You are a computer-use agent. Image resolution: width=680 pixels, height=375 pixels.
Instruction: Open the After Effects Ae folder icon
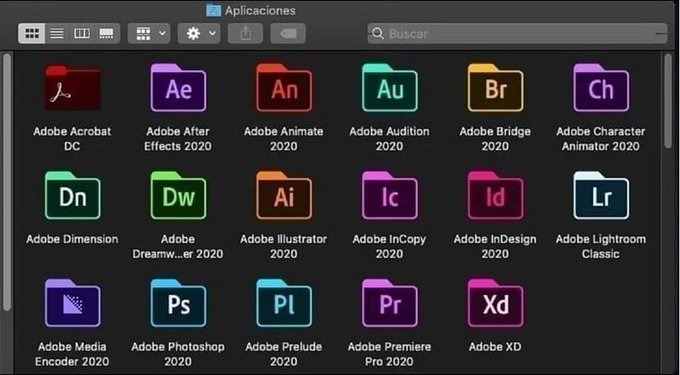178,88
